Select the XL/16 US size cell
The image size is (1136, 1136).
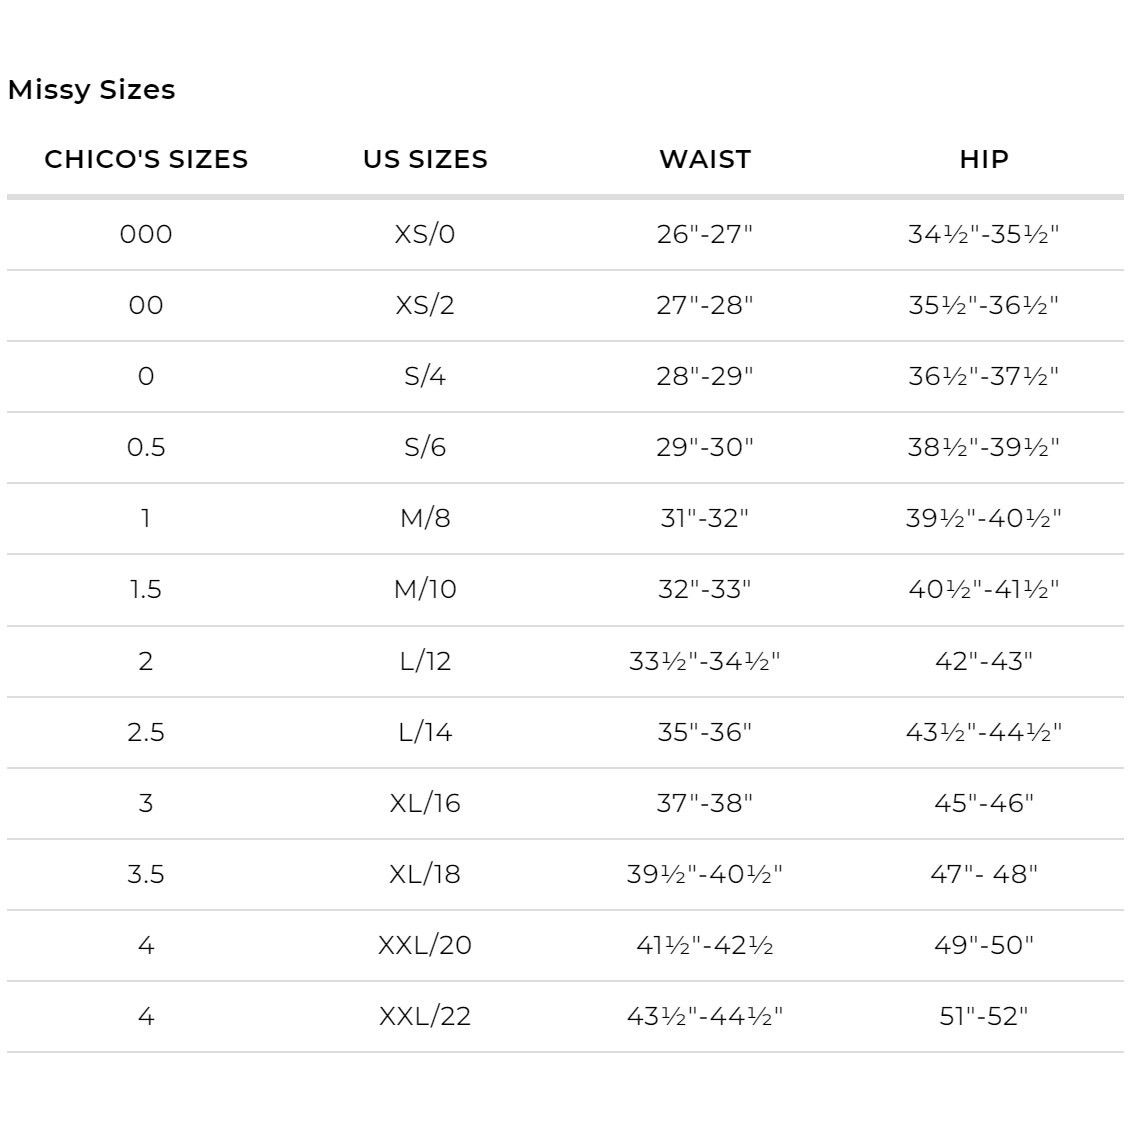pyautogui.click(x=425, y=803)
